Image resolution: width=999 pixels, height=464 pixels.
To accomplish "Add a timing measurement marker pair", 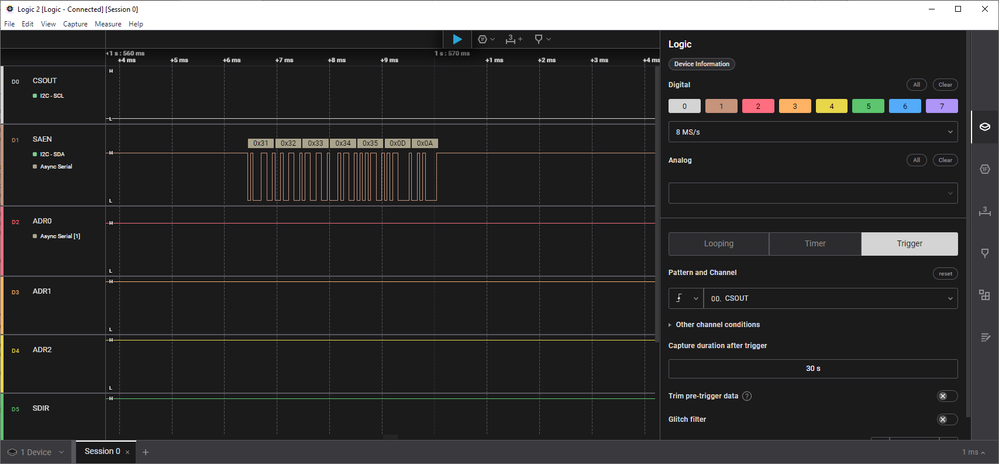I will [x=514, y=39].
